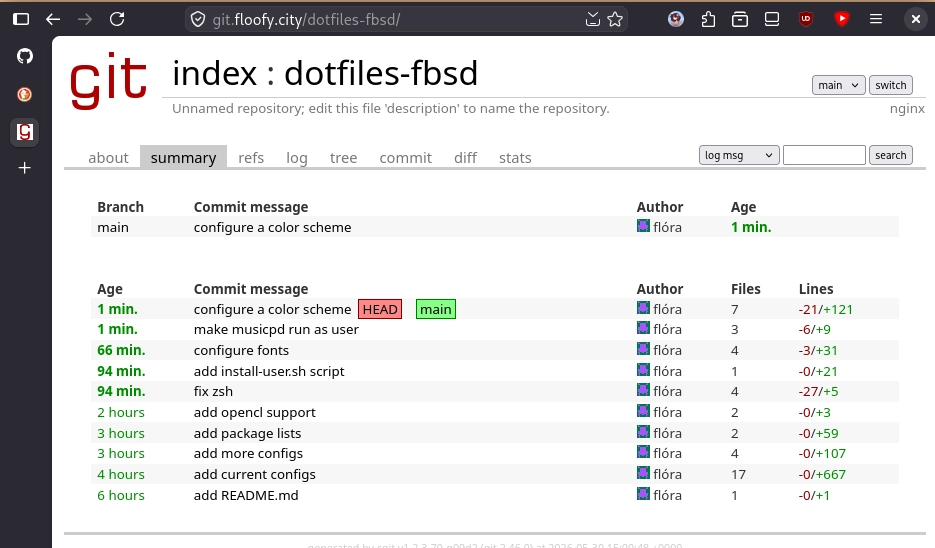935x548 pixels.
Task: Switch to the refs tab
Action: point(251,157)
